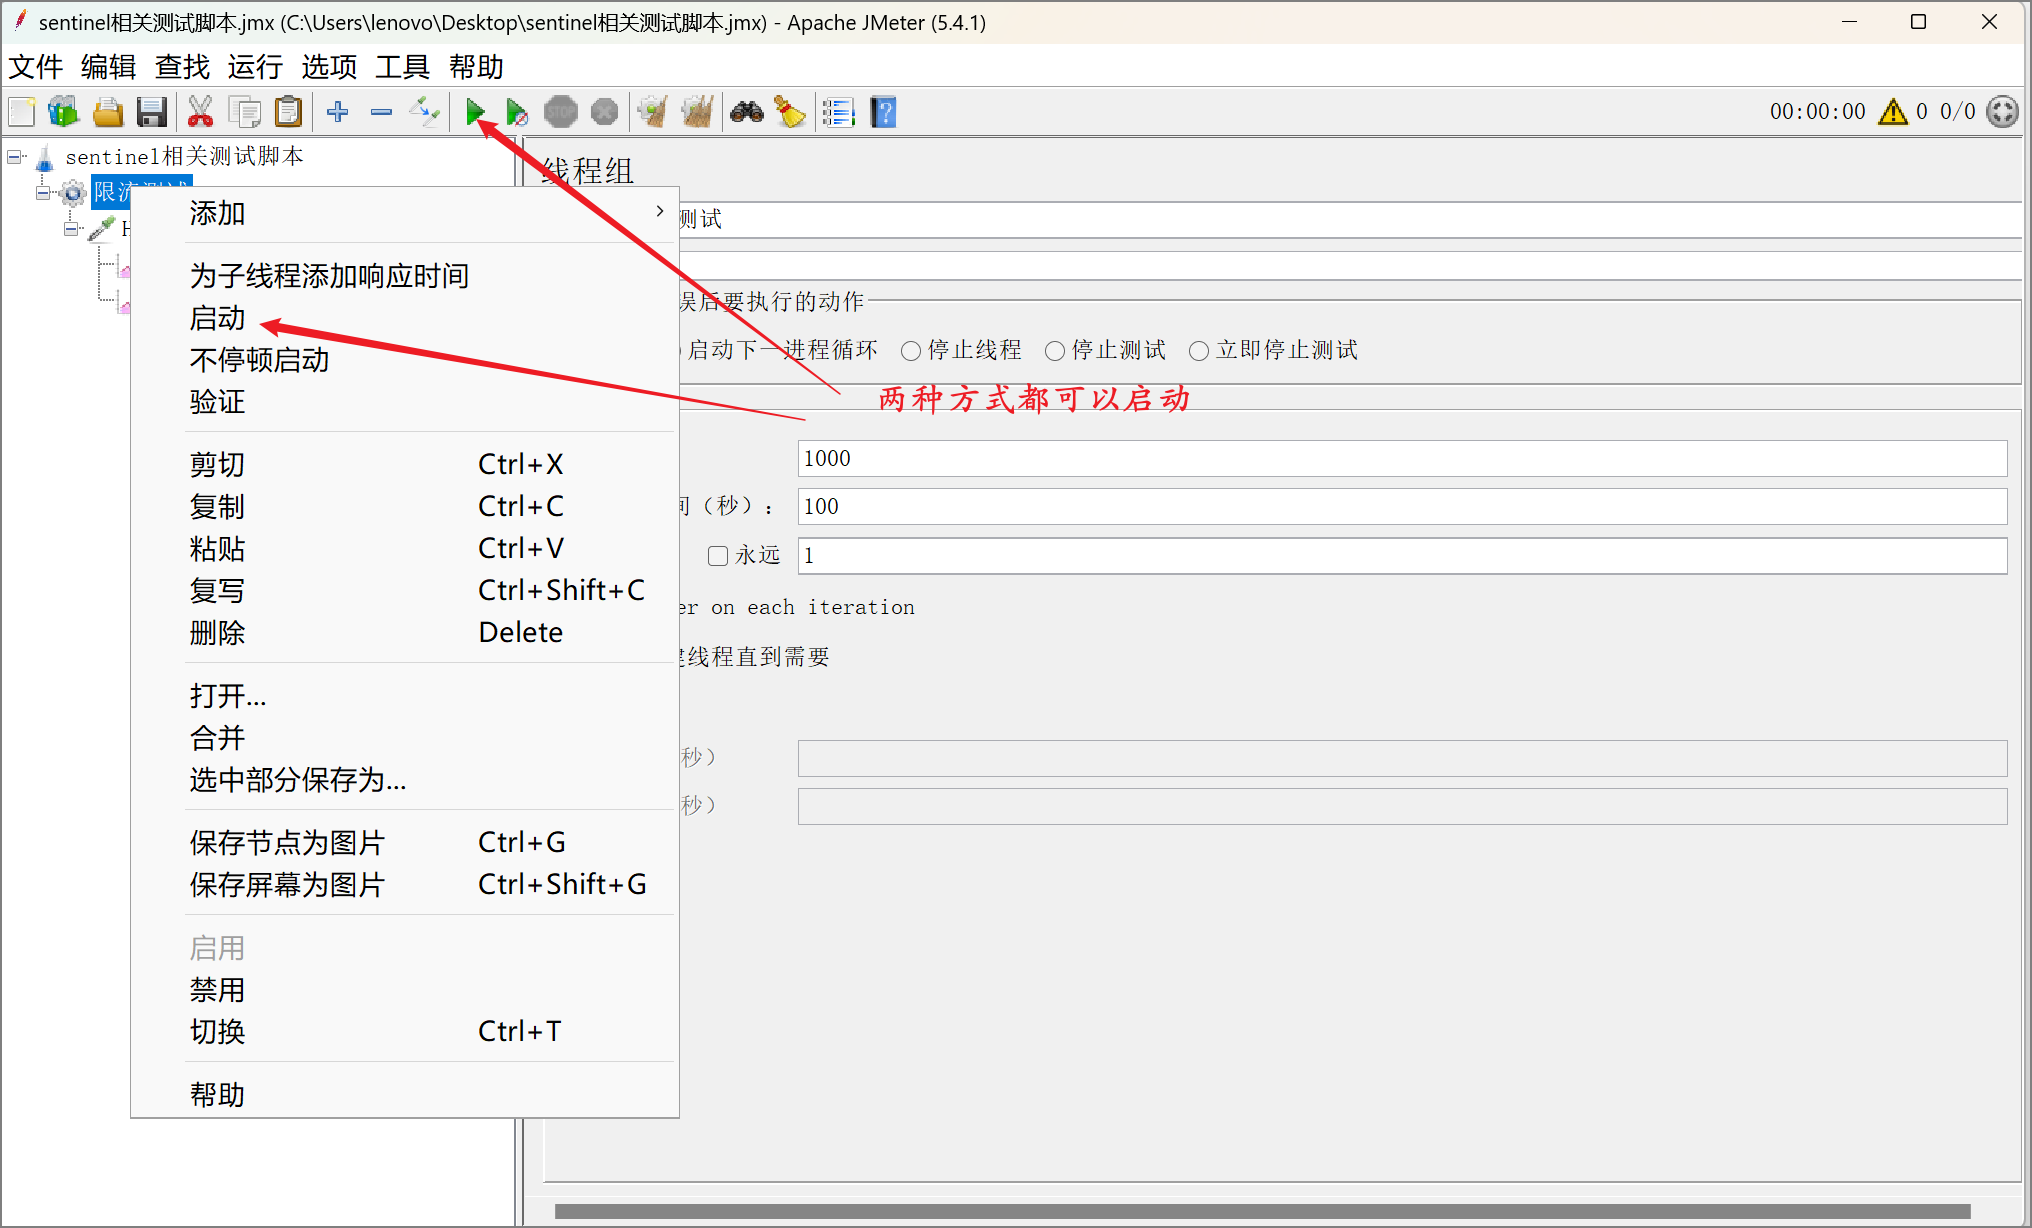
Task: Choose 粘贴 in the context menu
Action: 405,548
